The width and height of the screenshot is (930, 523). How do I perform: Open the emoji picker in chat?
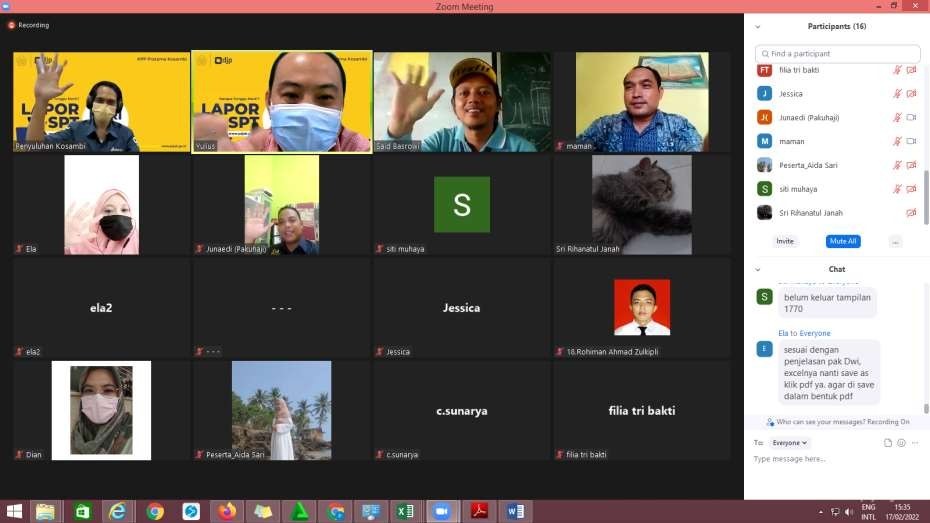(x=901, y=442)
